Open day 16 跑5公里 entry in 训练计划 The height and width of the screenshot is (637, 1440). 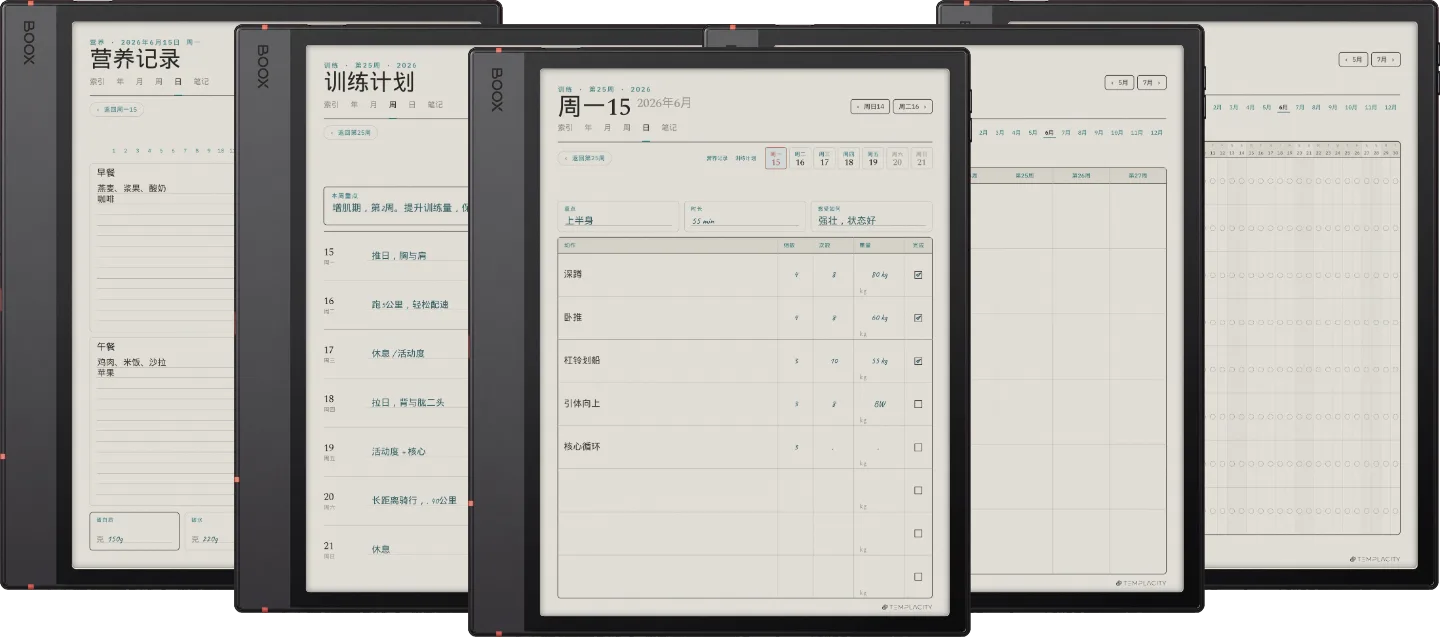396,304
